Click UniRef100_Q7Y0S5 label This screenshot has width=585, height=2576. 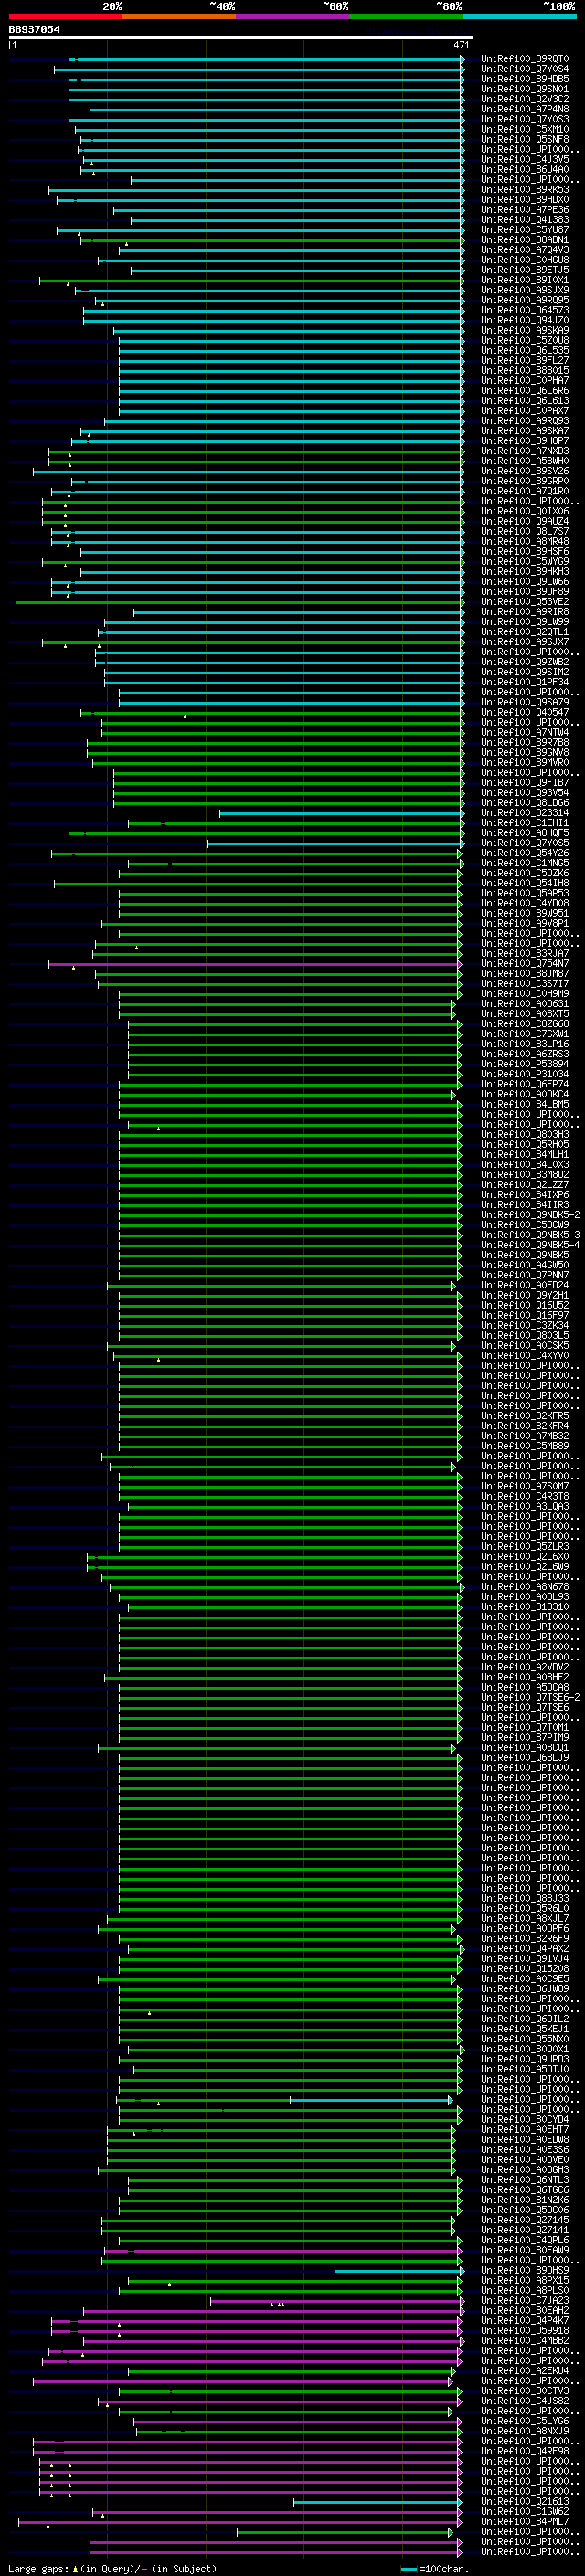pyautogui.click(x=524, y=843)
